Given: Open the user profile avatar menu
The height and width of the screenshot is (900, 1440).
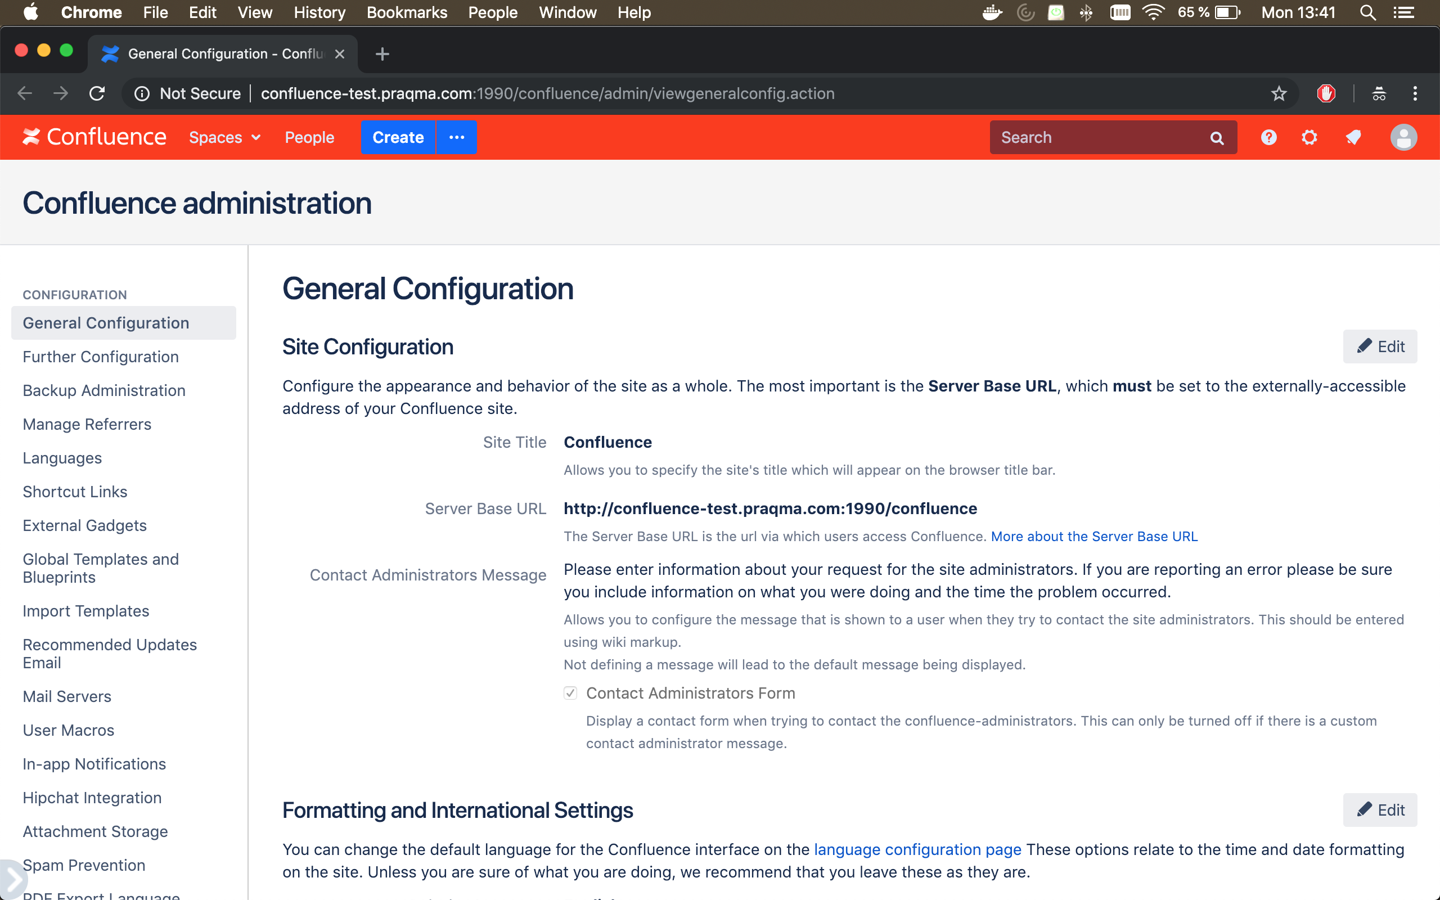Looking at the screenshot, I should click(x=1403, y=138).
